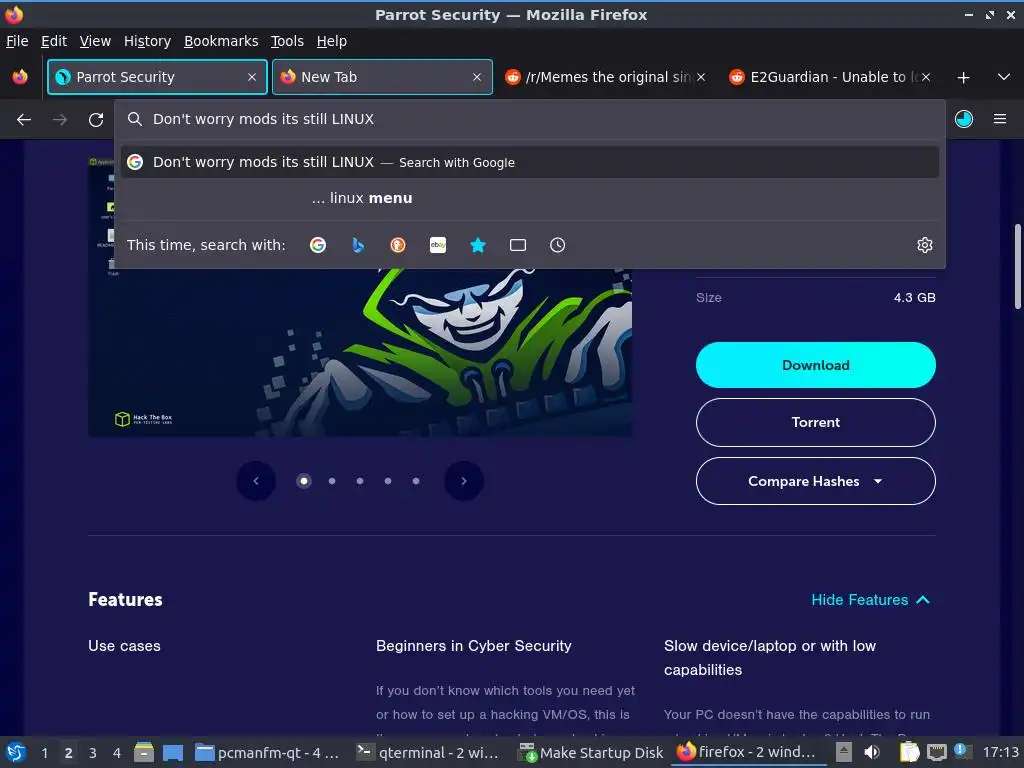Collapse section with Hide Features link

[871, 600]
